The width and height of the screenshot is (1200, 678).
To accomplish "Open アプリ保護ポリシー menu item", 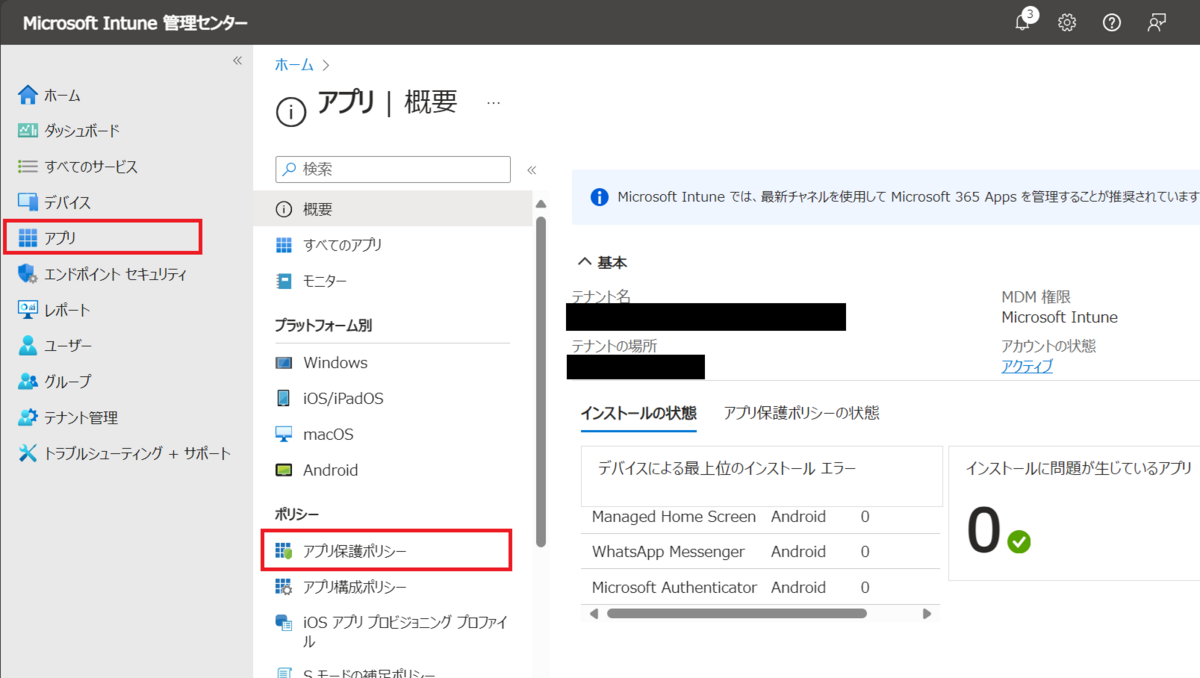I will coord(387,551).
